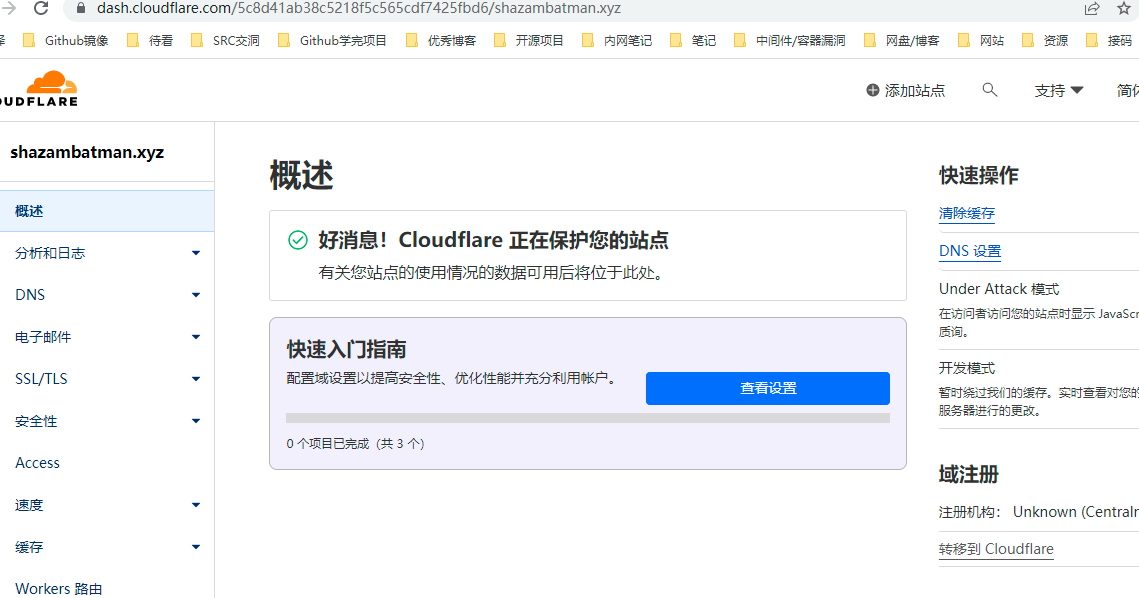Screen dimensions: 1139x598
Task: Open the DNS 设置 quick action link
Action: [x=970, y=251]
